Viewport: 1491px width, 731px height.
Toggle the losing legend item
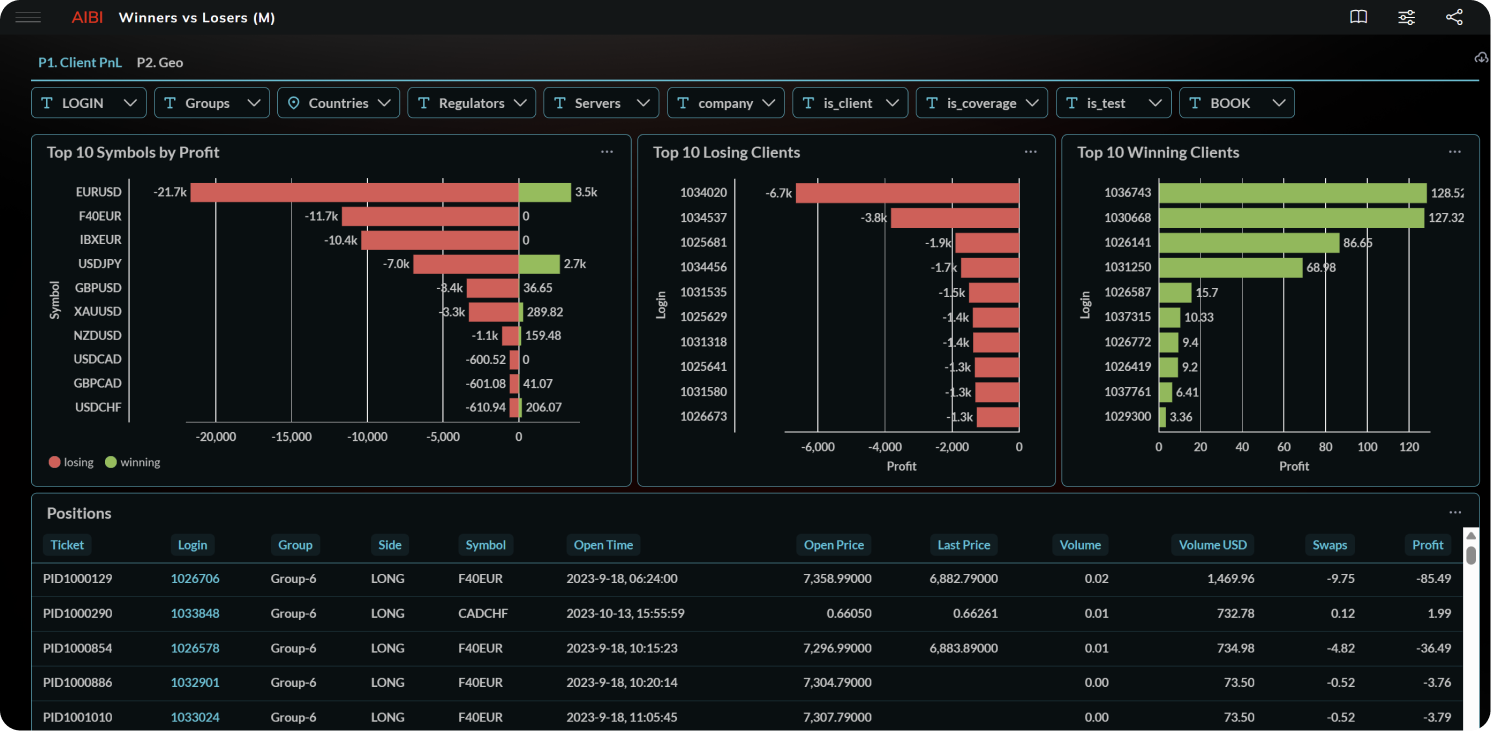tap(71, 462)
